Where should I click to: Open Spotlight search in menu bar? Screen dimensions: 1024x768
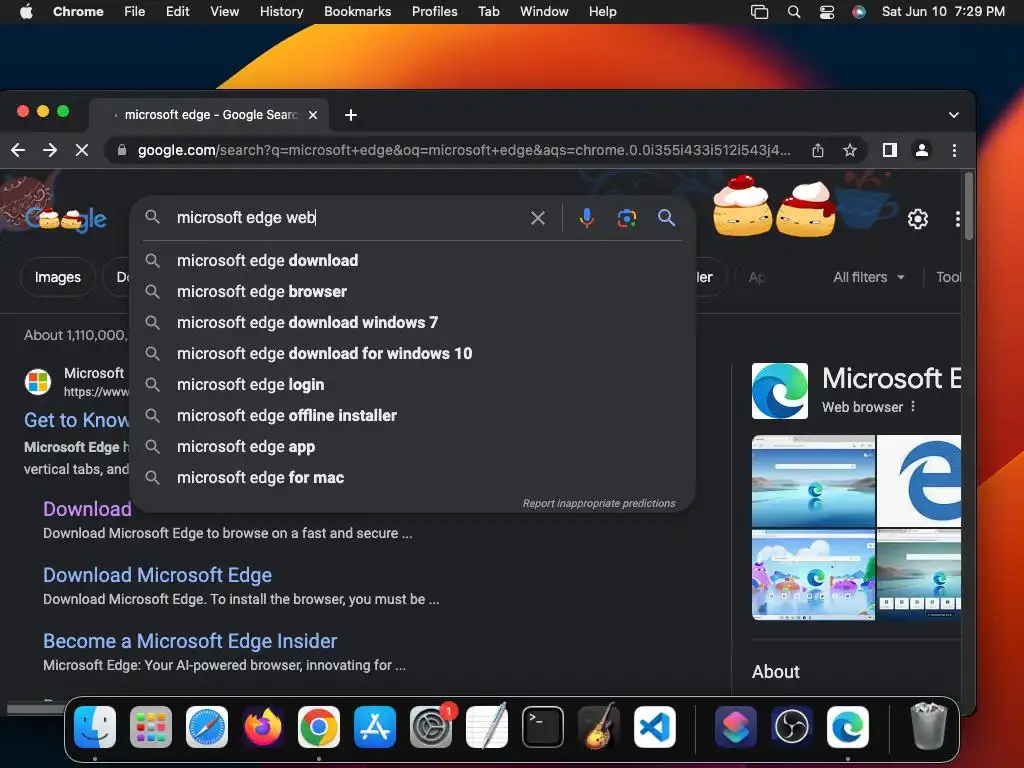tap(793, 12)
